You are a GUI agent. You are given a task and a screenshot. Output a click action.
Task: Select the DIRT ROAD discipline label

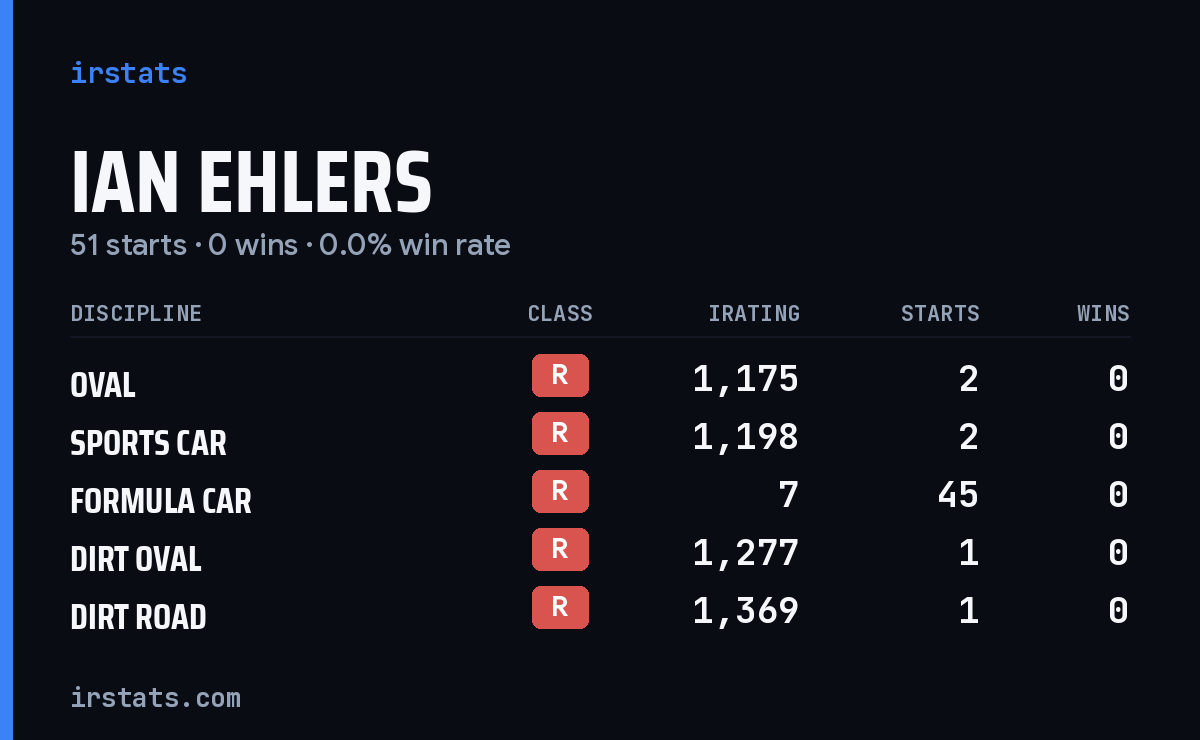[138, 617]
